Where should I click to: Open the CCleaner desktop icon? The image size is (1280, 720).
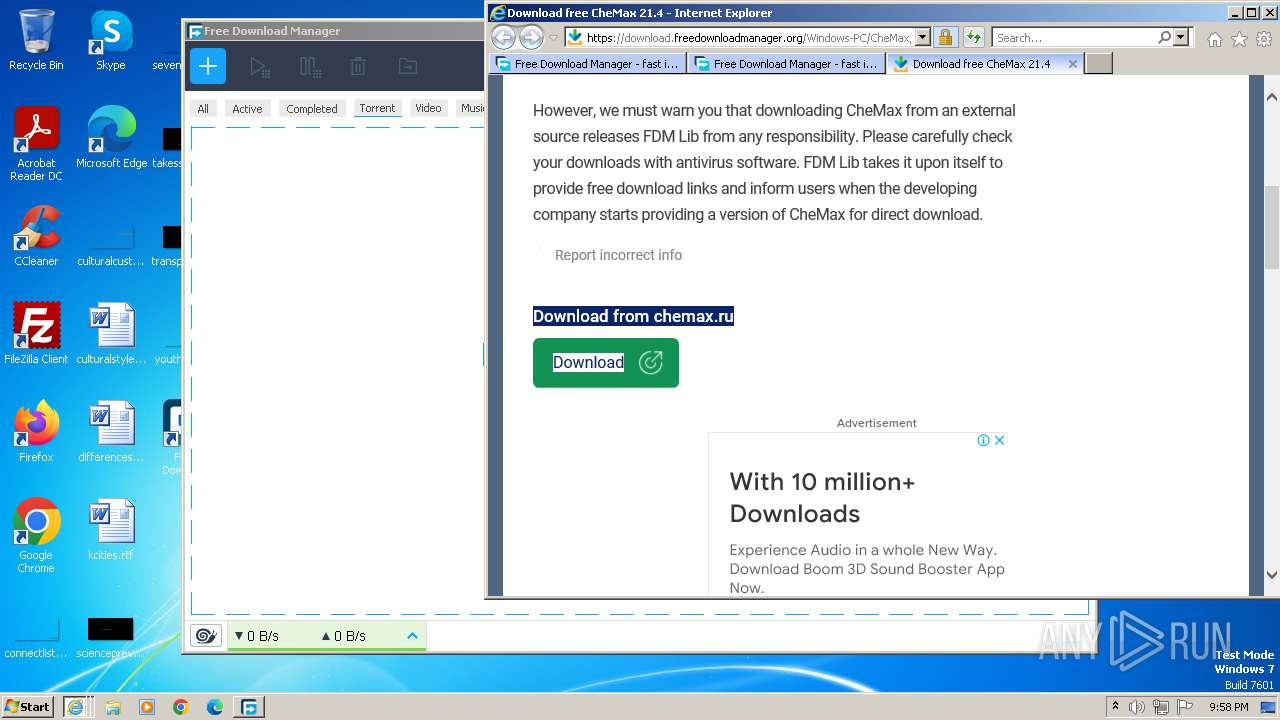36,237
